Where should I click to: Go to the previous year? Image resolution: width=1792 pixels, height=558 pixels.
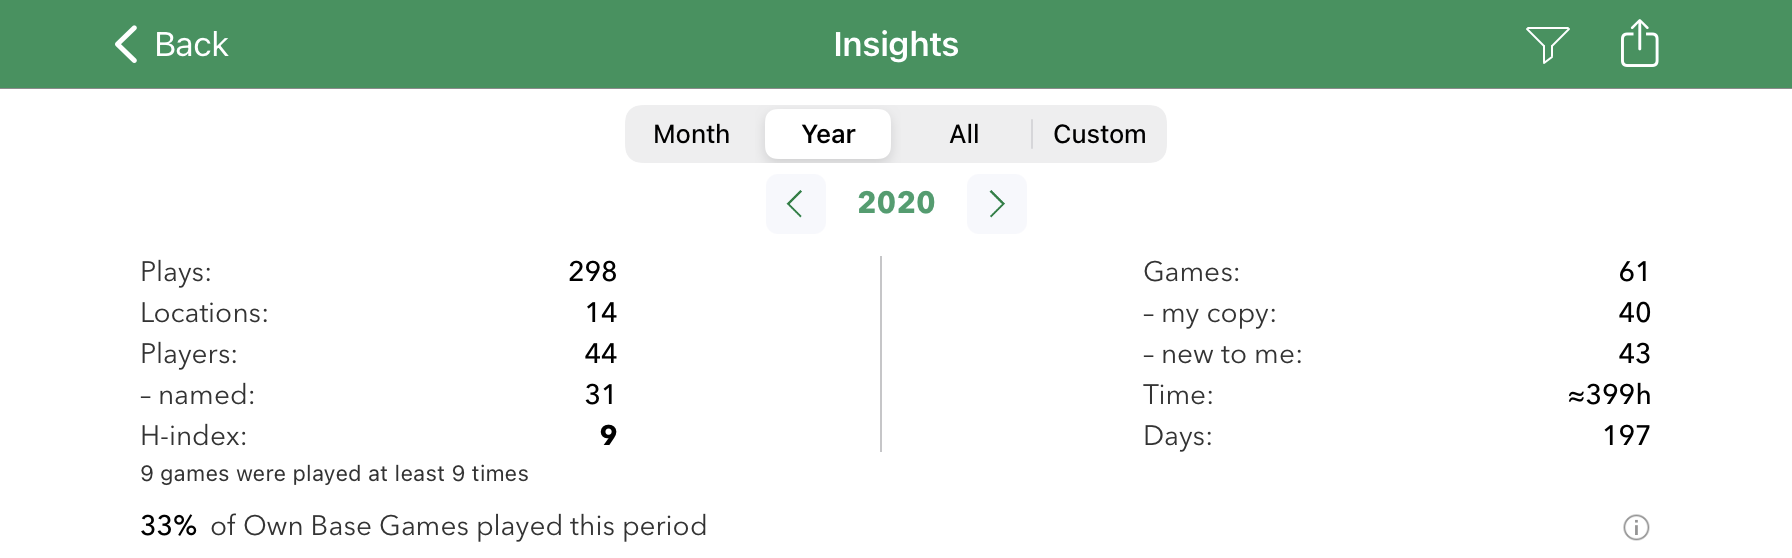[796, 204]
